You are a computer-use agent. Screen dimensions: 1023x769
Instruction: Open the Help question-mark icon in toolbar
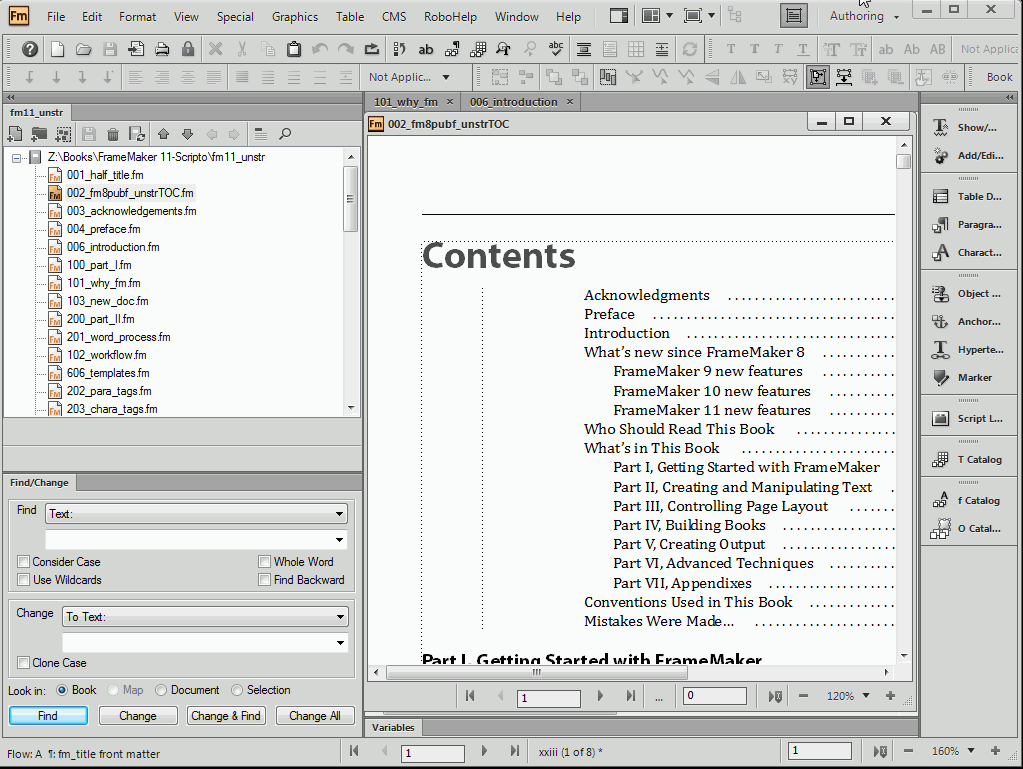click(30, 49)
